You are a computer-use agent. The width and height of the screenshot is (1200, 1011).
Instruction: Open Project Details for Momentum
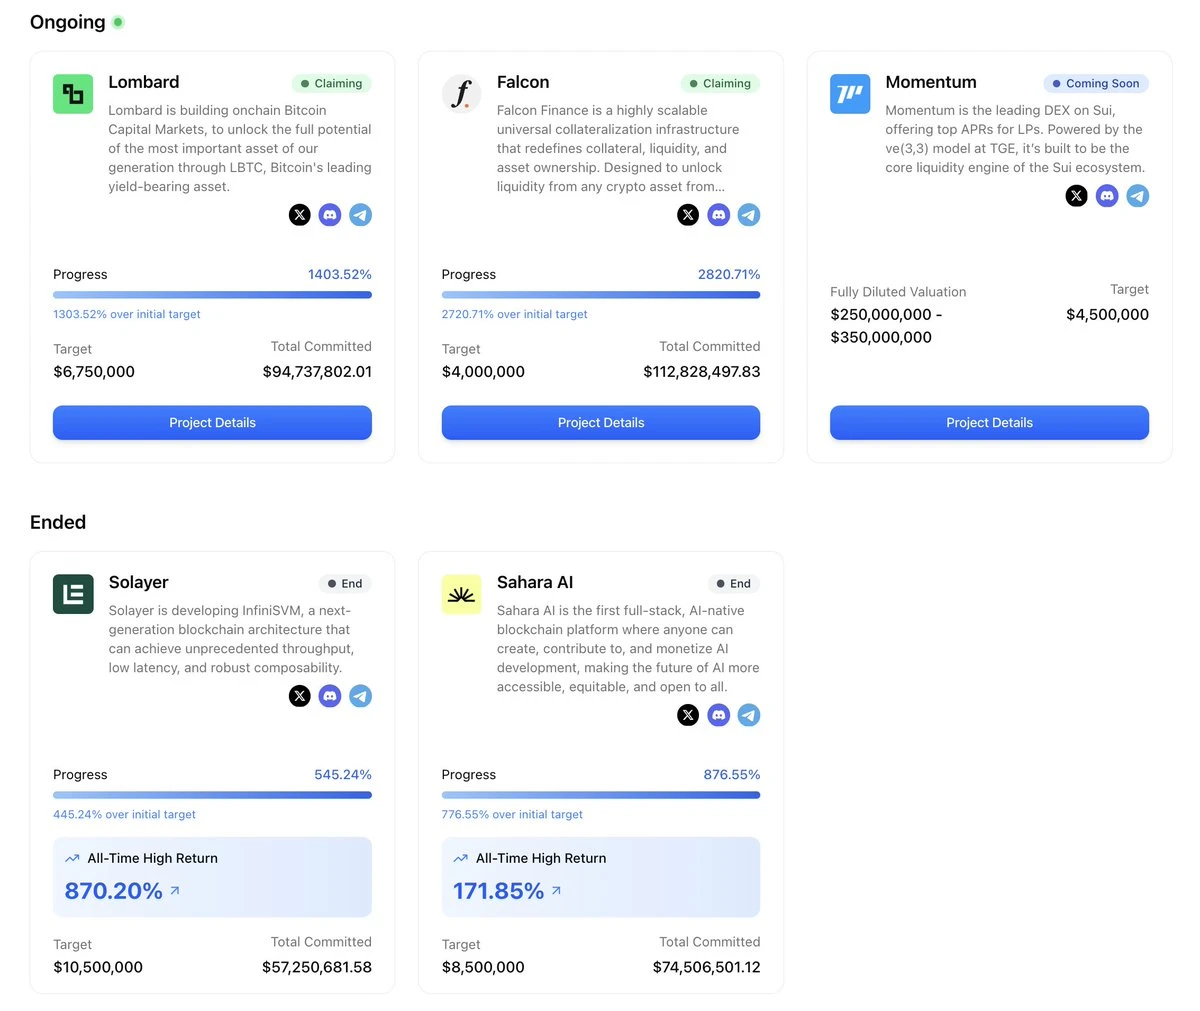click(989, 422)
